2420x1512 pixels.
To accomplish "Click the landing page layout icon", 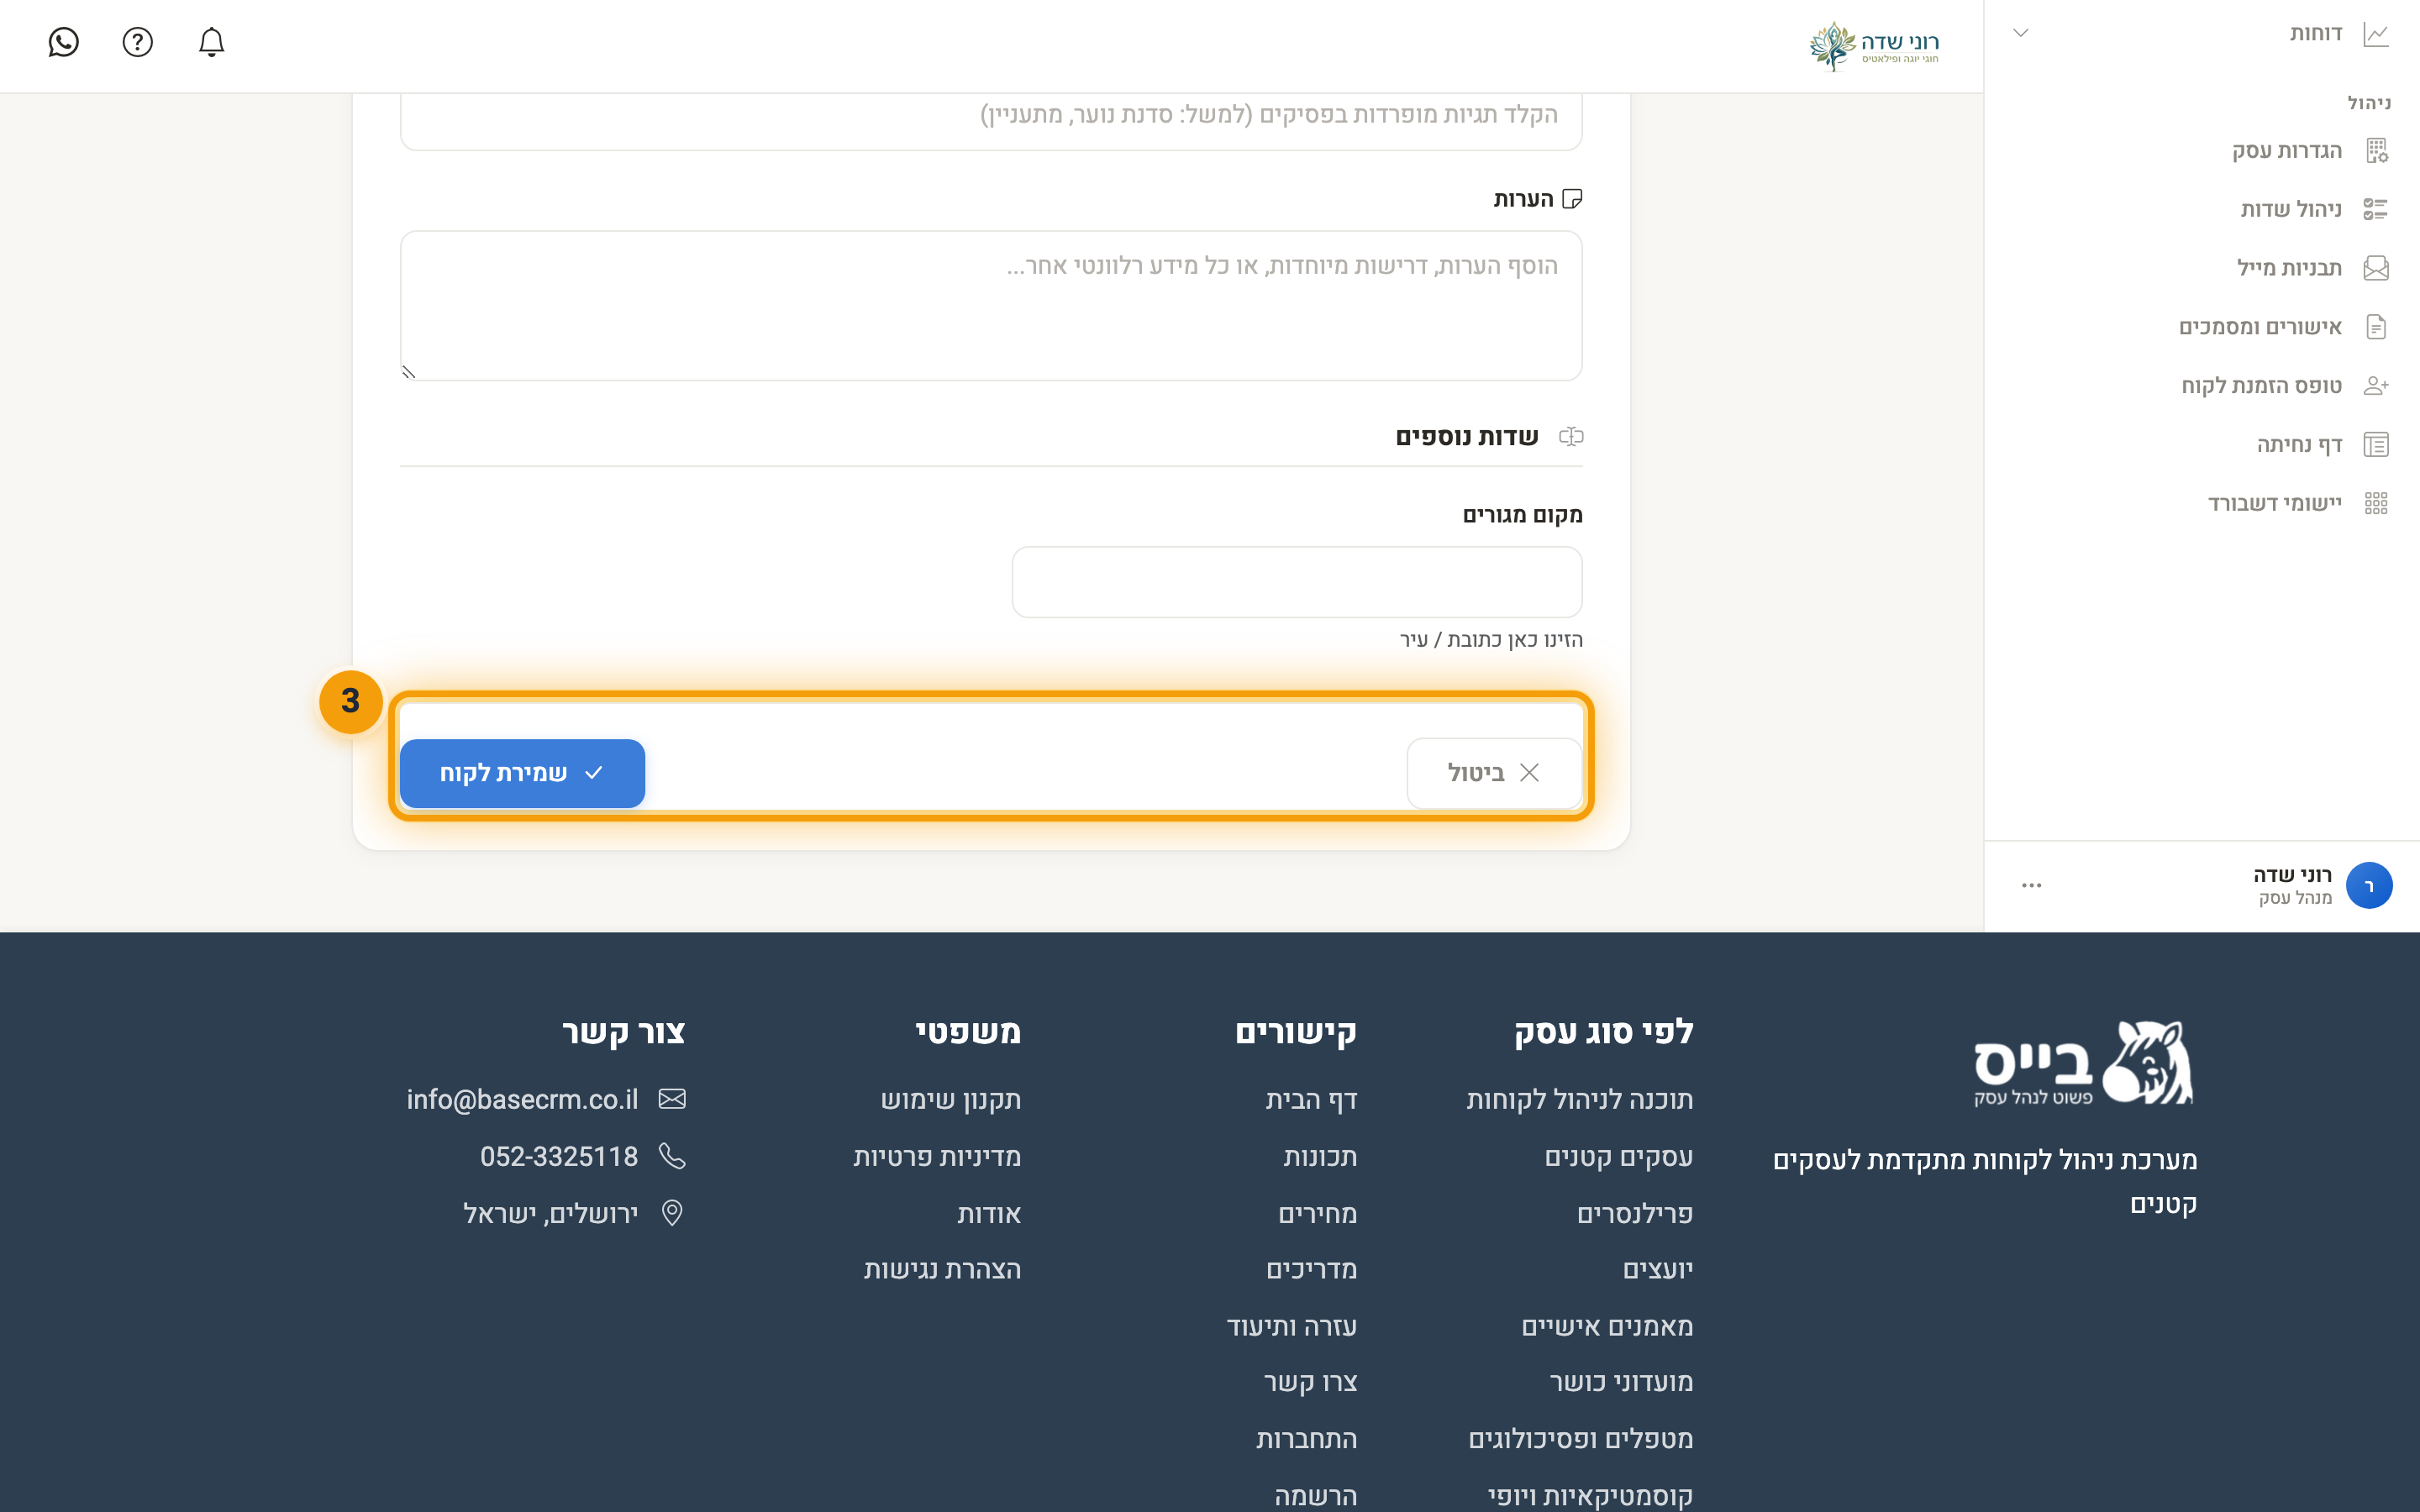I will (2376, 445).
